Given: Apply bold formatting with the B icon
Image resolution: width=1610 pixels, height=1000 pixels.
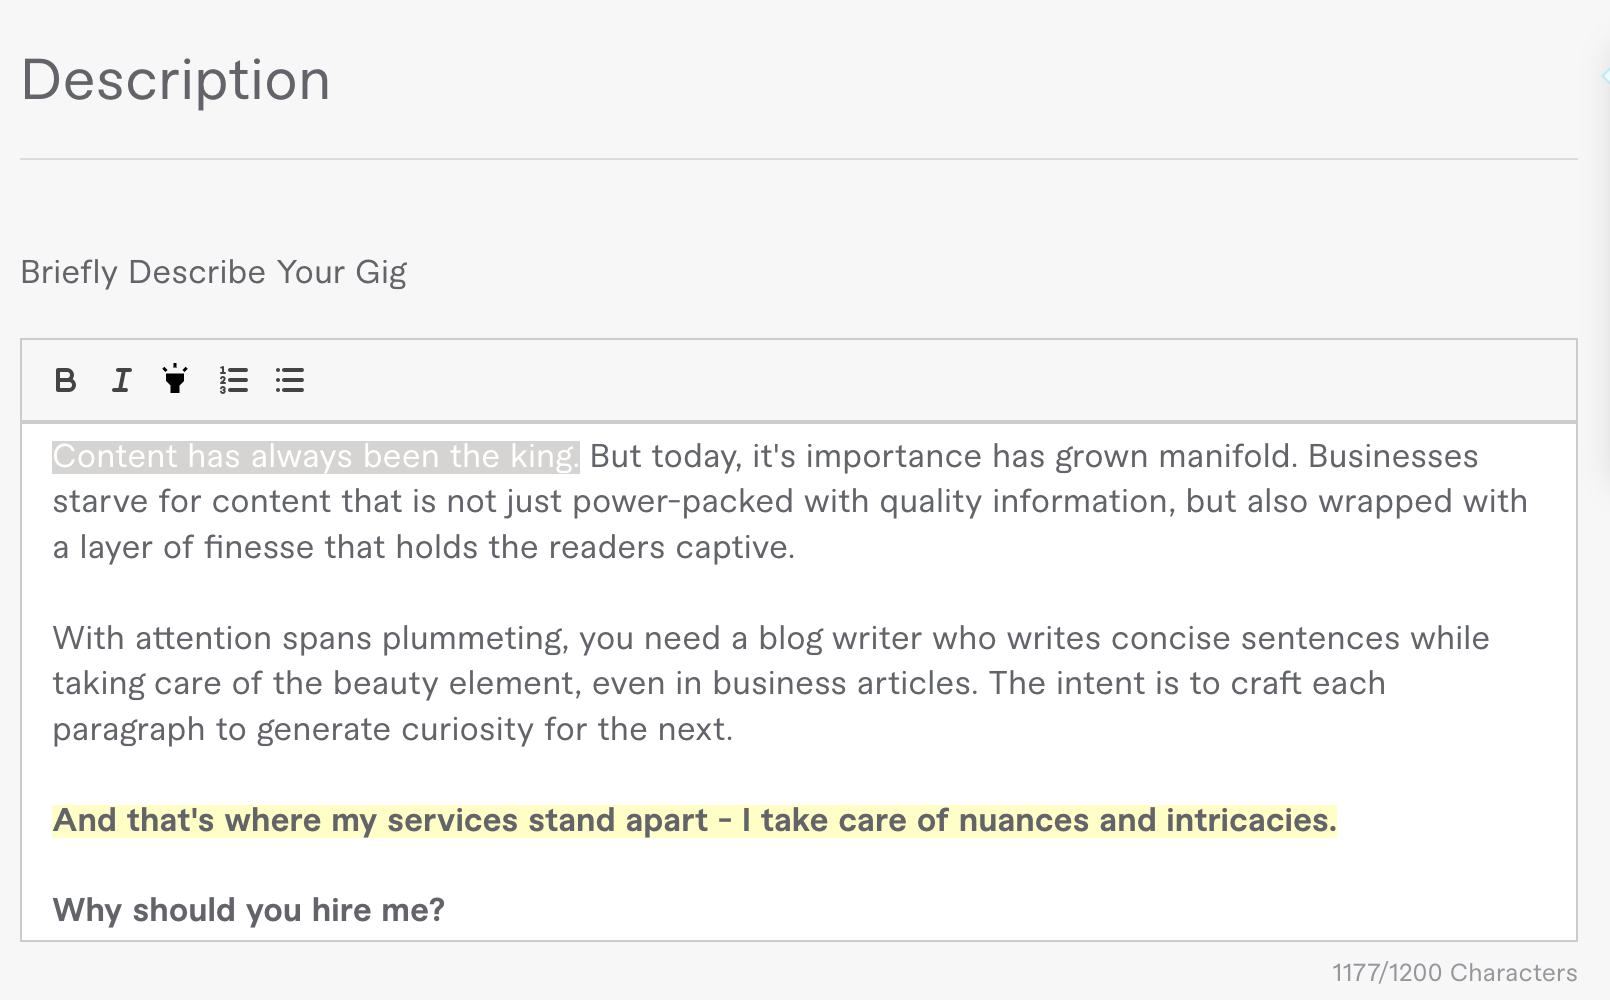Looking at the screenshot, I should [x=65, y=380].
